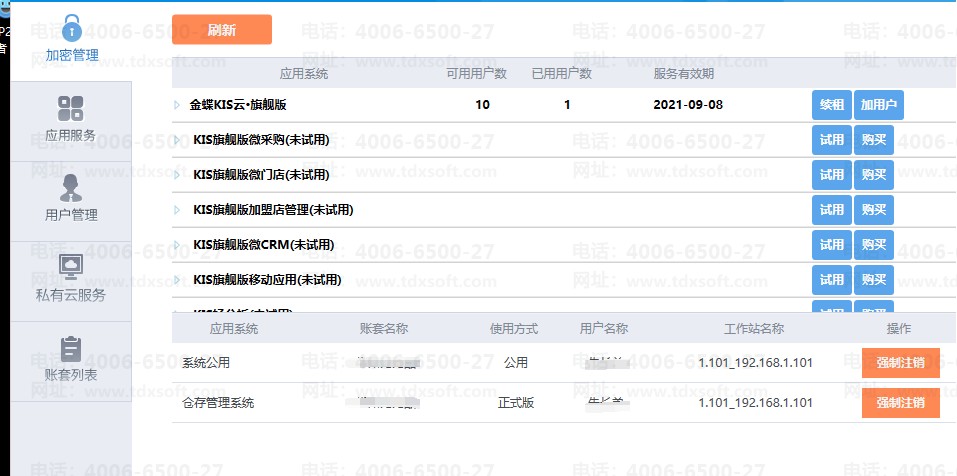Open 私有云服务 cloud monitor icon
Screen dimensions: 957x476
click(x=71, y=267)
